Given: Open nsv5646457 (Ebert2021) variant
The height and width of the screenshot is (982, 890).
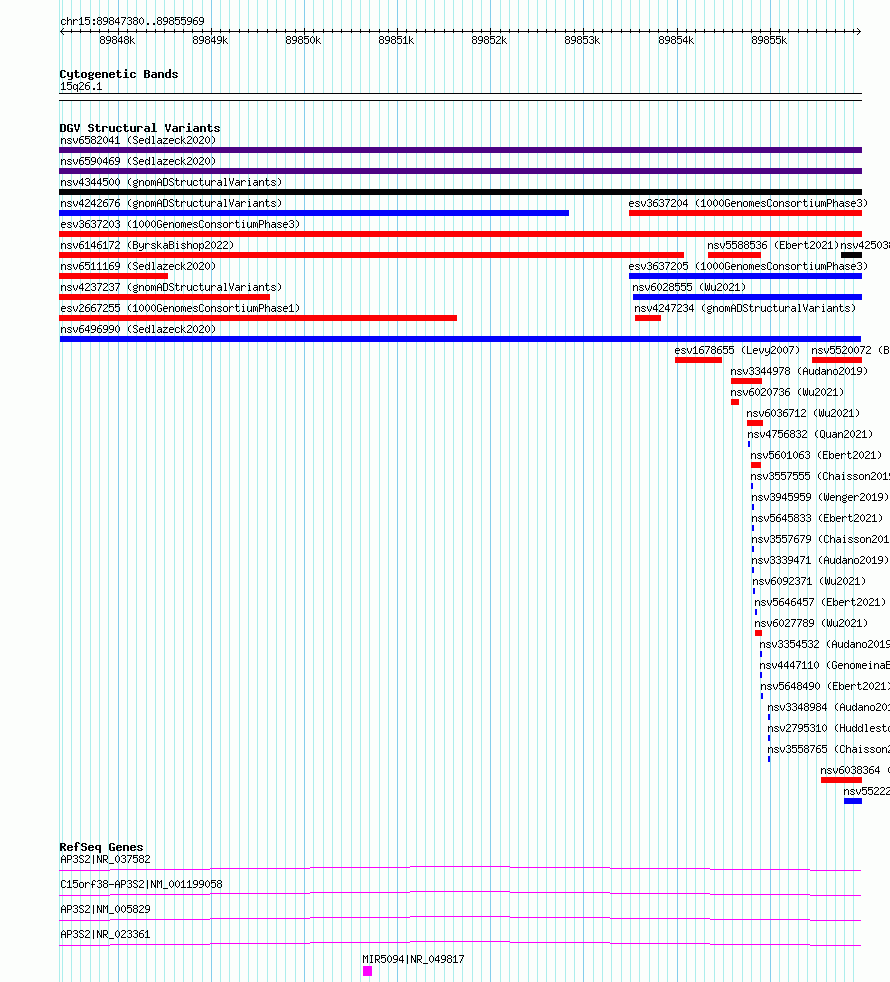Looking at the screenshot, I should coord(820,602).
